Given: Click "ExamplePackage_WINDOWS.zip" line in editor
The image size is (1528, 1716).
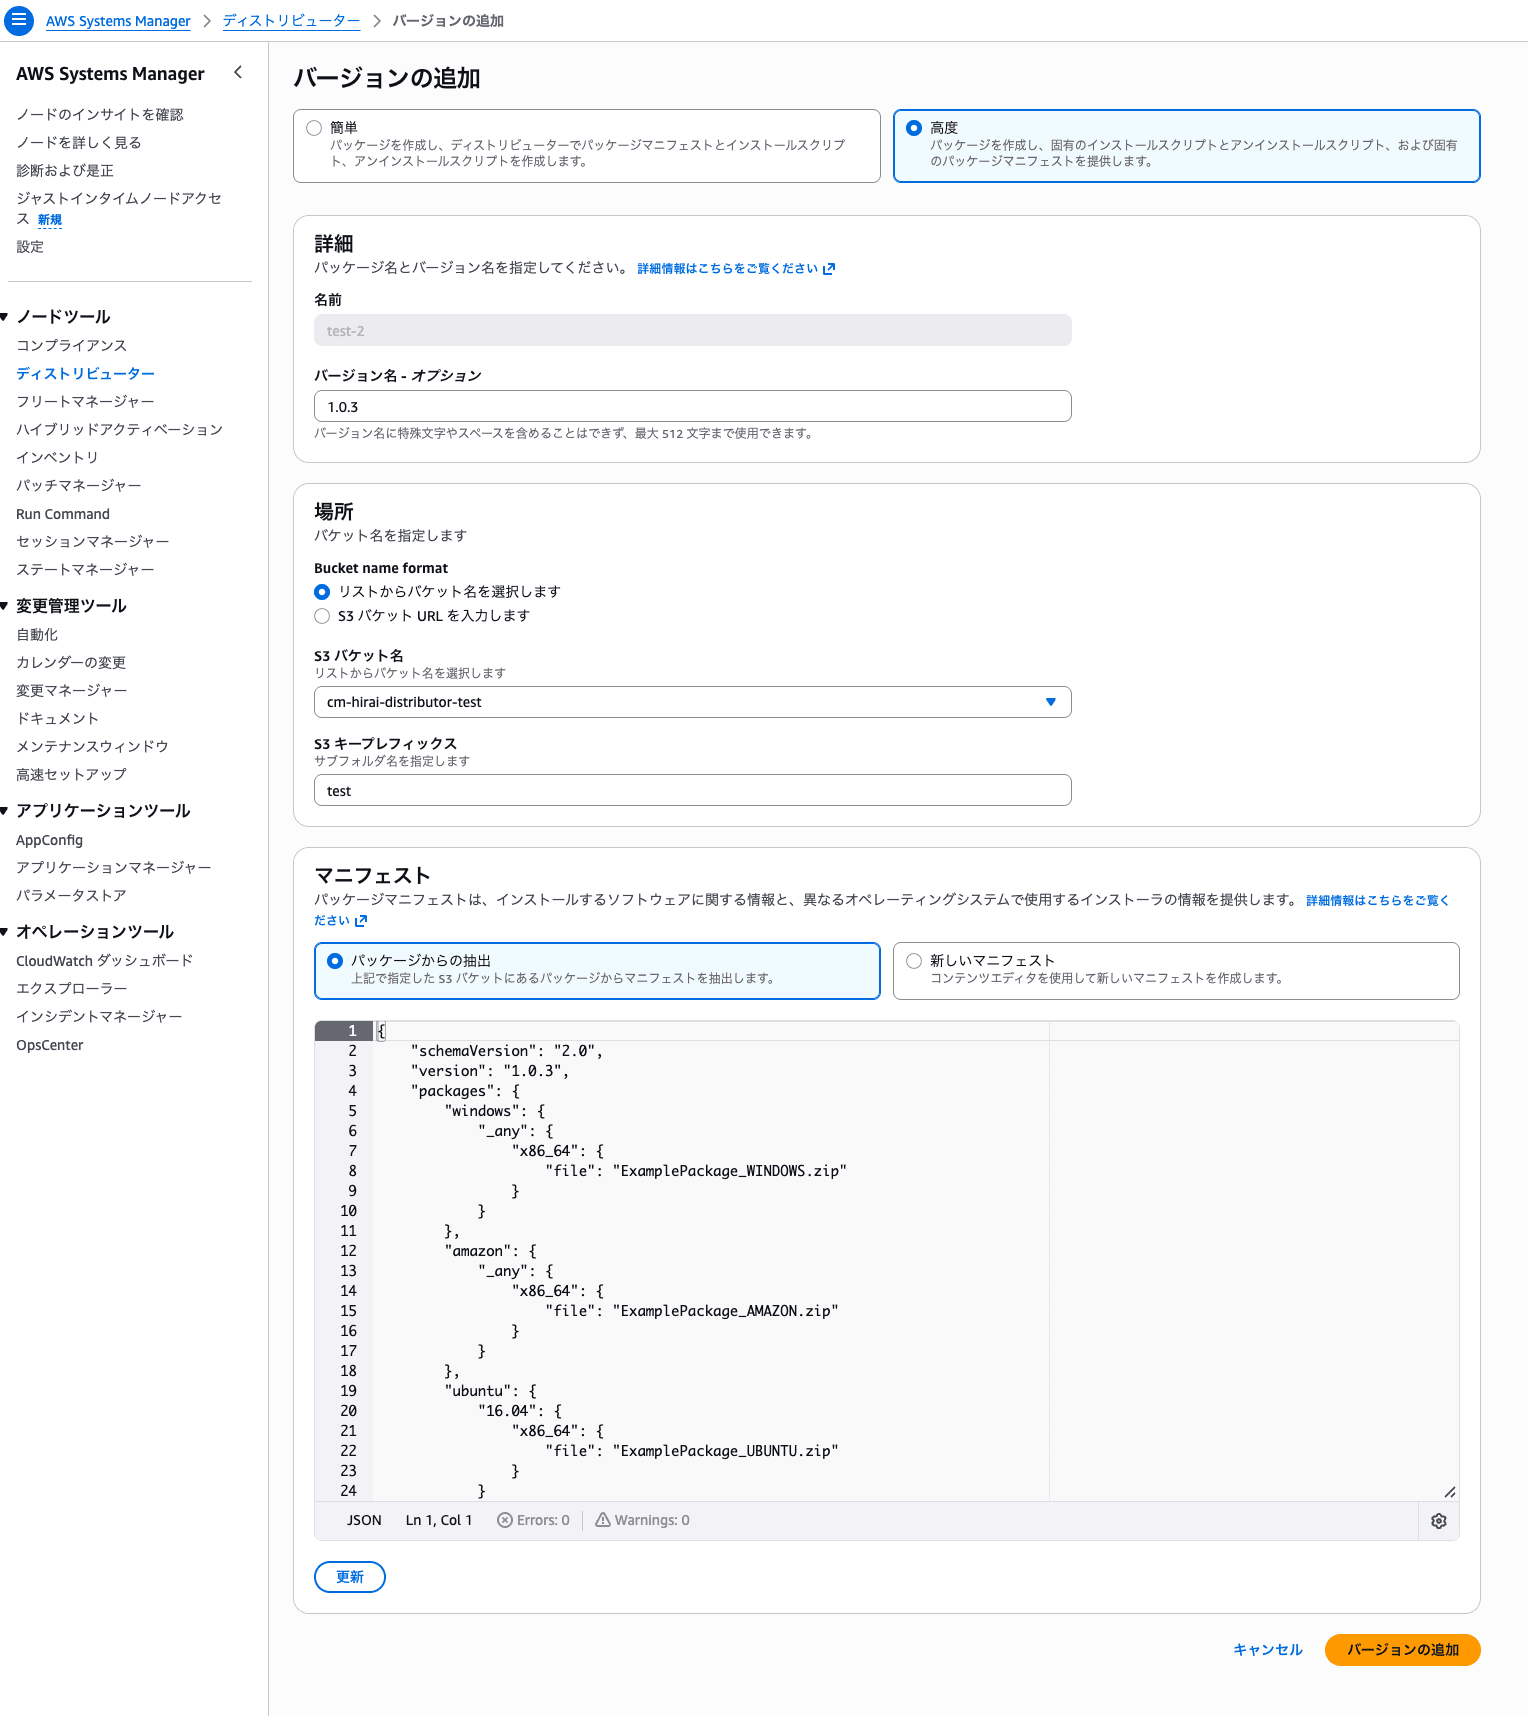Looking at the screenshot, I should [x=696, y=1171].
